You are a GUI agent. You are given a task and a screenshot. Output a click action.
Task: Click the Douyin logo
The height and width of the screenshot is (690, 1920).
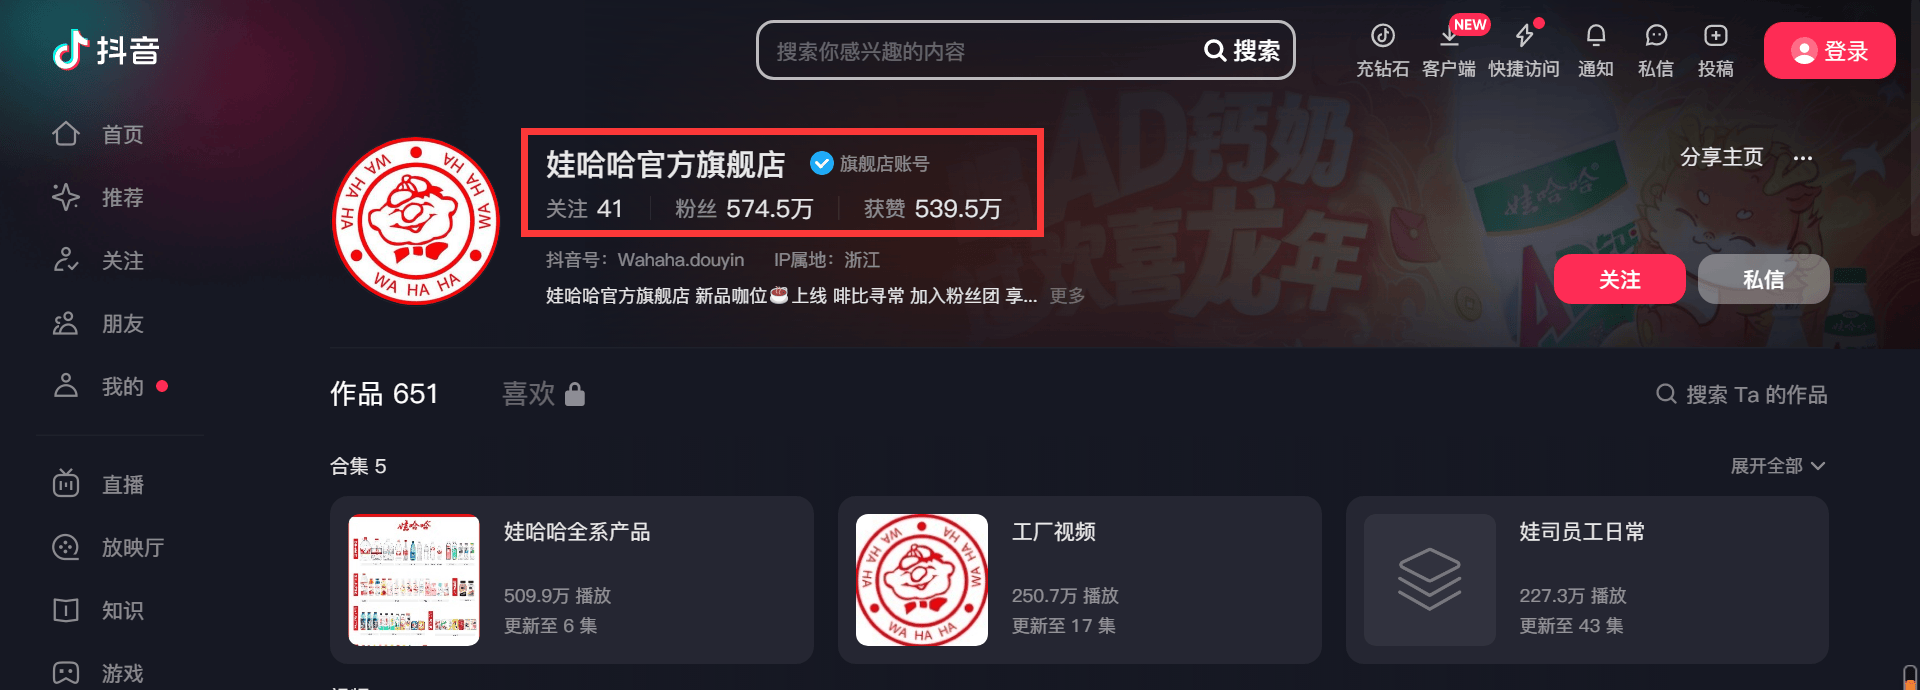[107, 50]
